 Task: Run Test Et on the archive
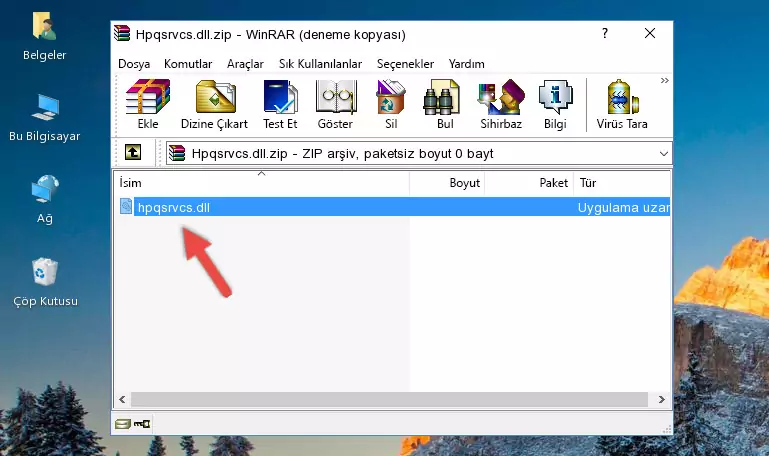point(280,104)
